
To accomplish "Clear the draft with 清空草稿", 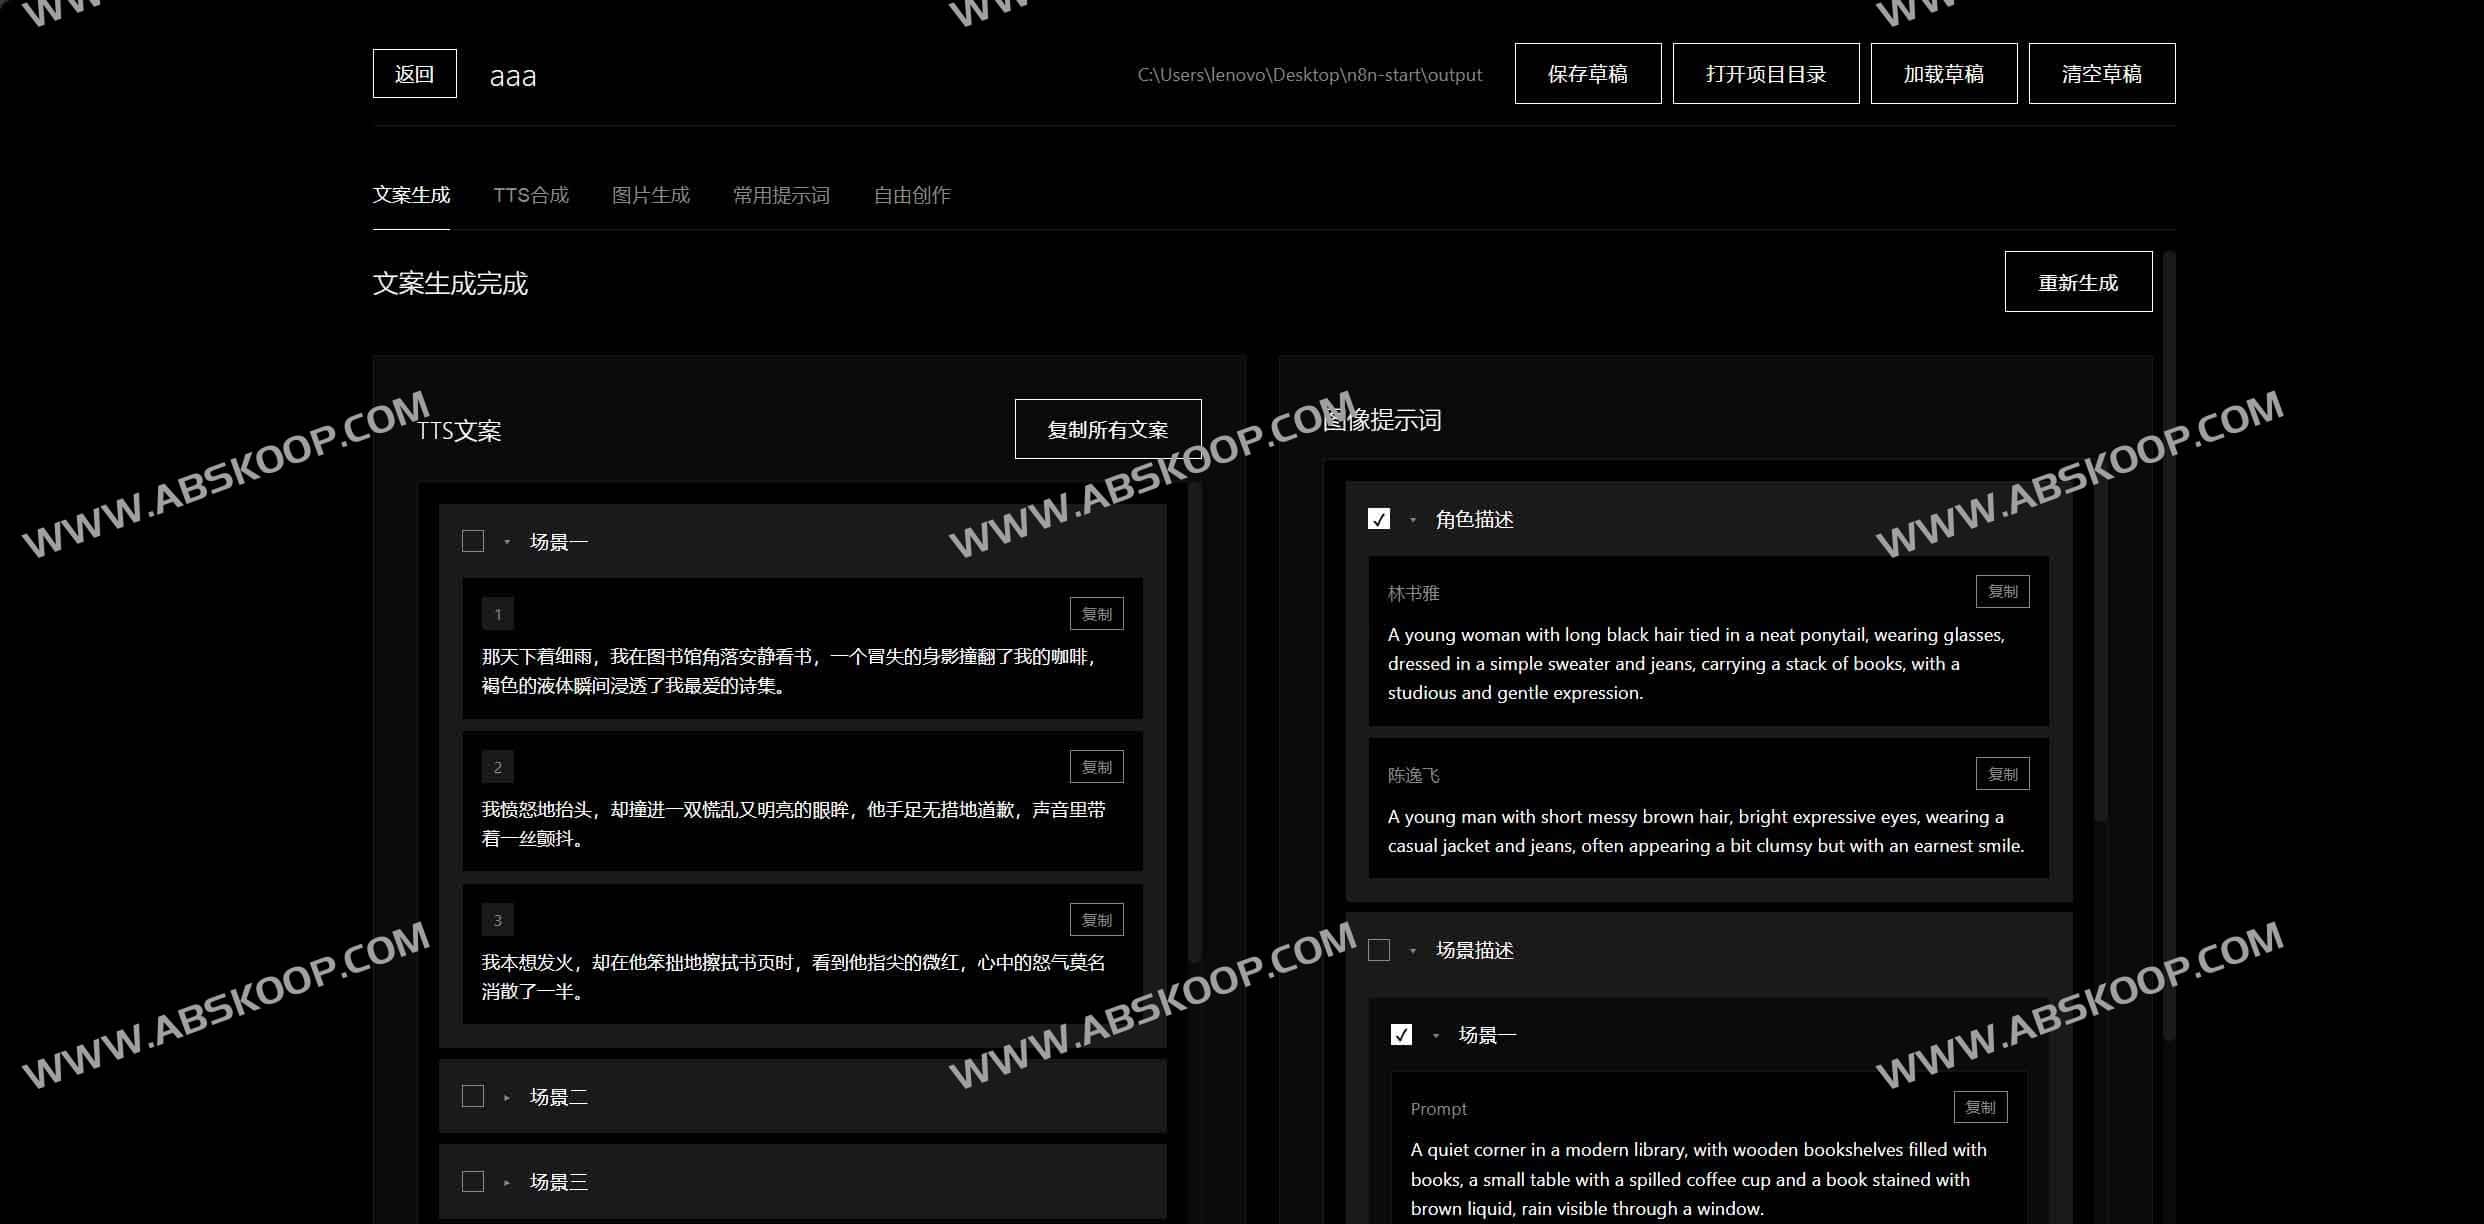I will [x=2100, y=73].
